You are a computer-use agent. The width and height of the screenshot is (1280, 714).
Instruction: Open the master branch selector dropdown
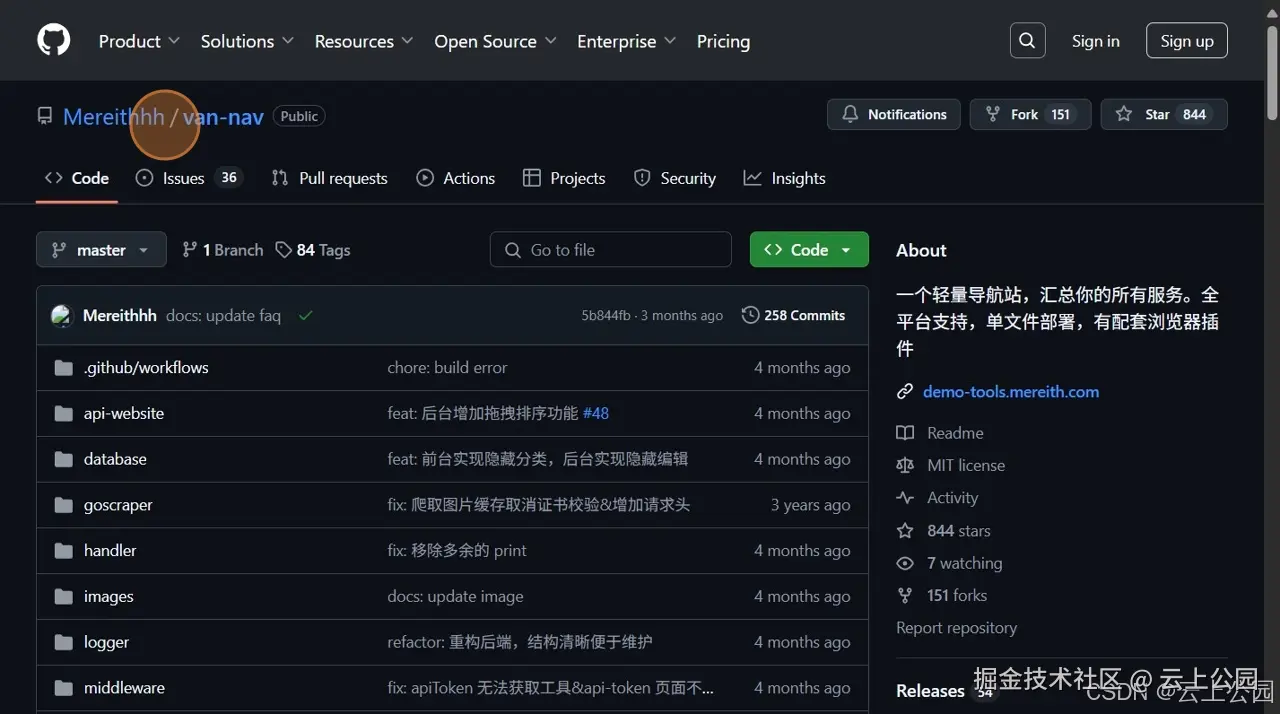tap(100, 250)
